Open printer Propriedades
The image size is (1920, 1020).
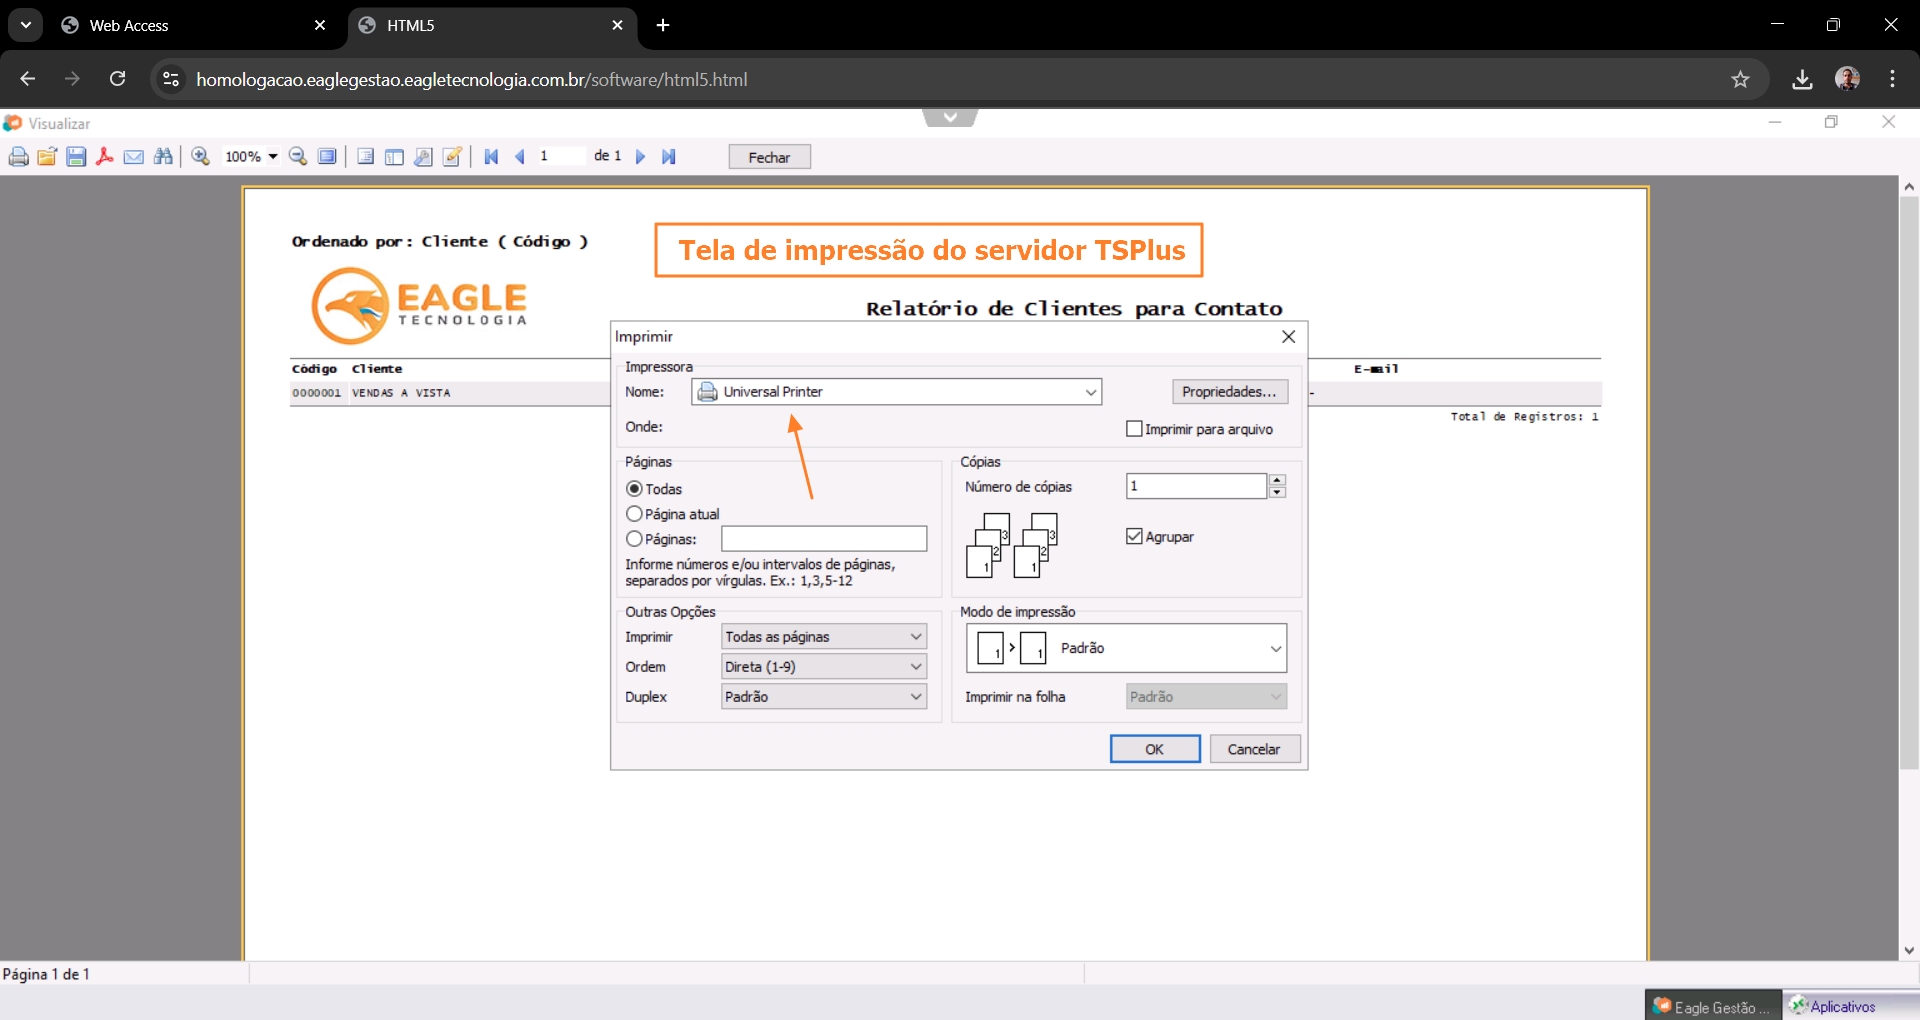click(x=1229, y=392)
